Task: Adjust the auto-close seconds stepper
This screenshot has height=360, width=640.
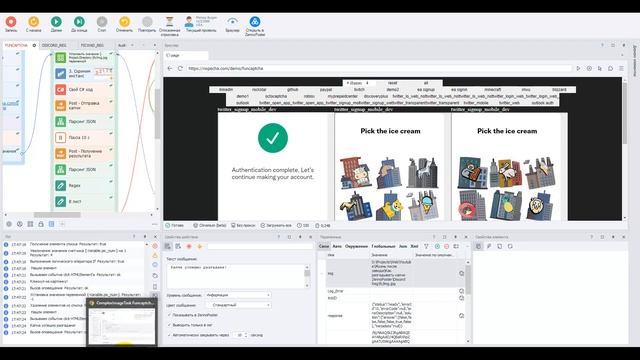Action: click(246, 335)
